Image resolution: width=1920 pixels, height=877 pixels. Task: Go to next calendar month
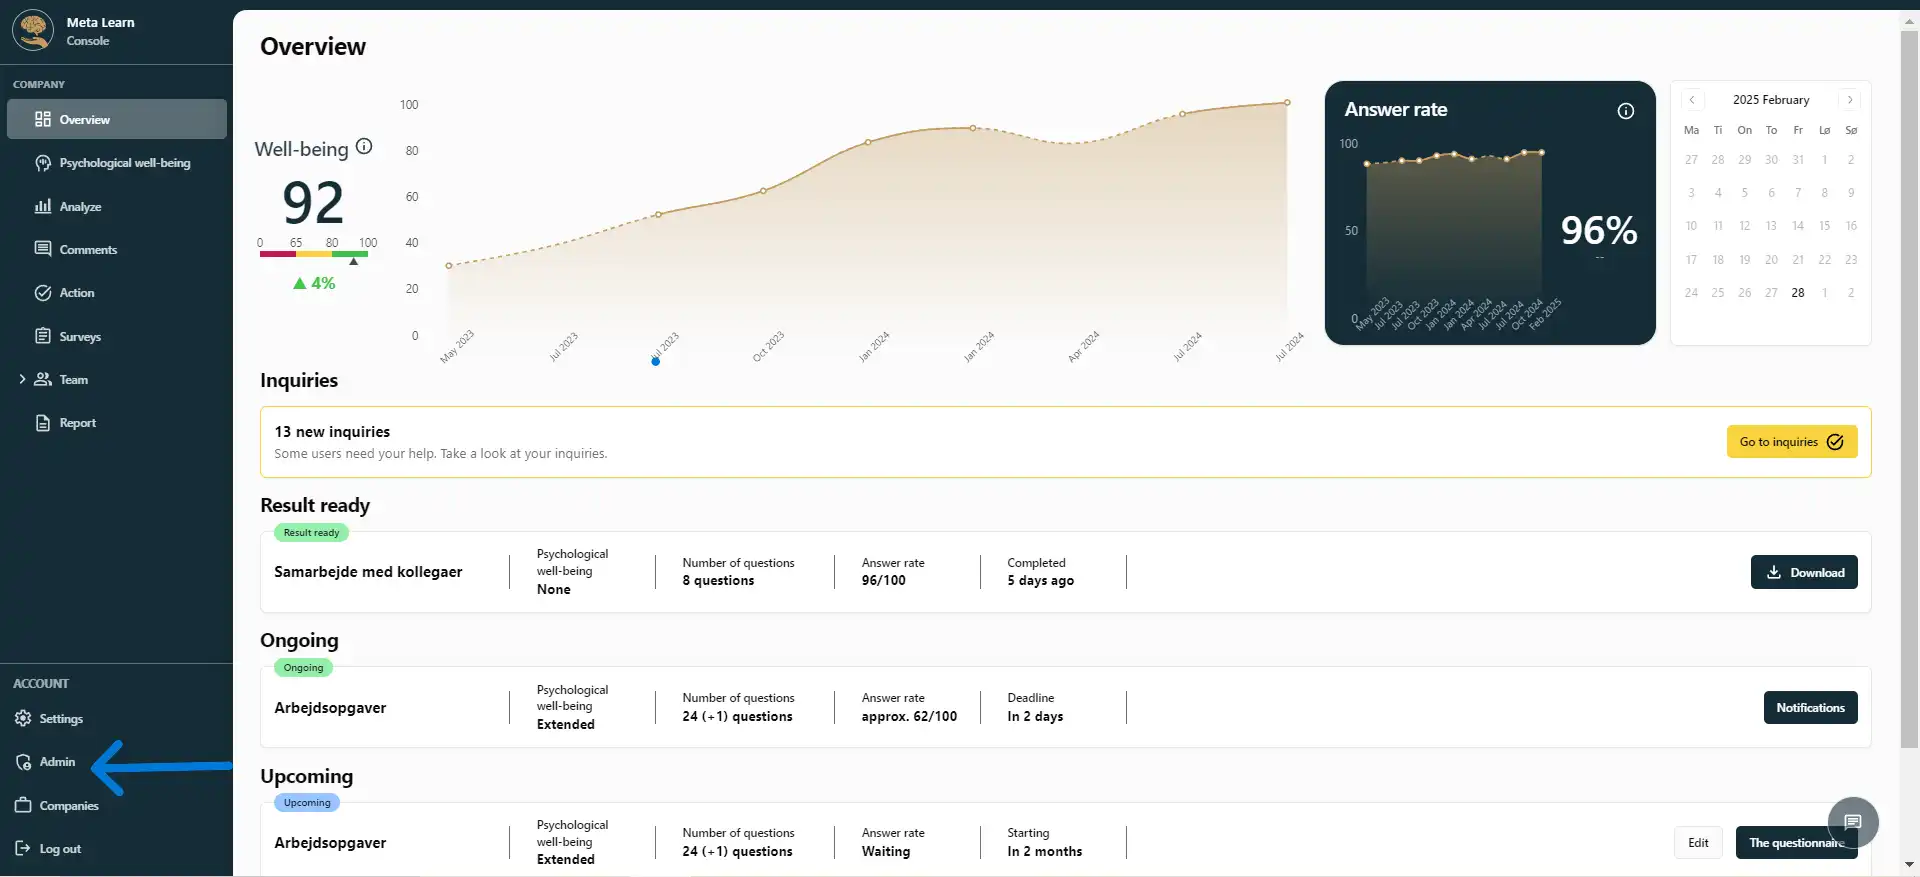(x=1850, y=100)
